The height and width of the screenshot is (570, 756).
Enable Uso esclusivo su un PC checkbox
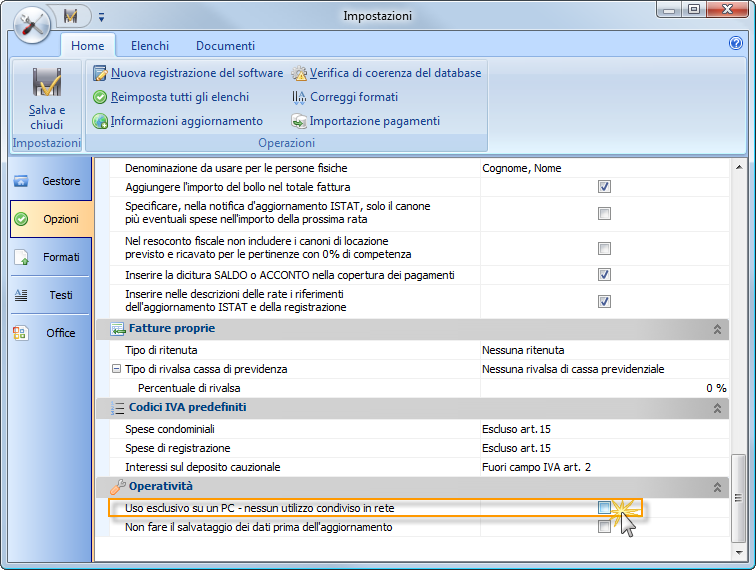pos(604,508)
